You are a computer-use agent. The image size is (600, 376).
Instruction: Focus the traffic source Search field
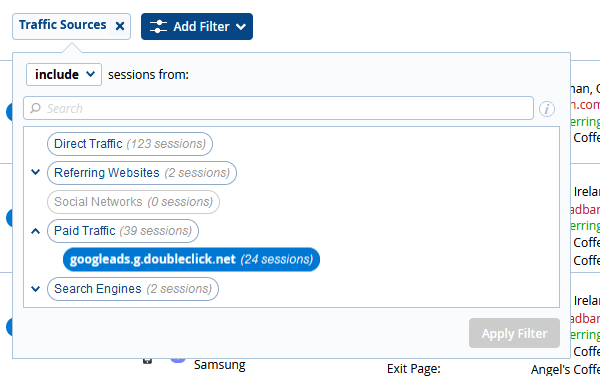tap(278, 108)
